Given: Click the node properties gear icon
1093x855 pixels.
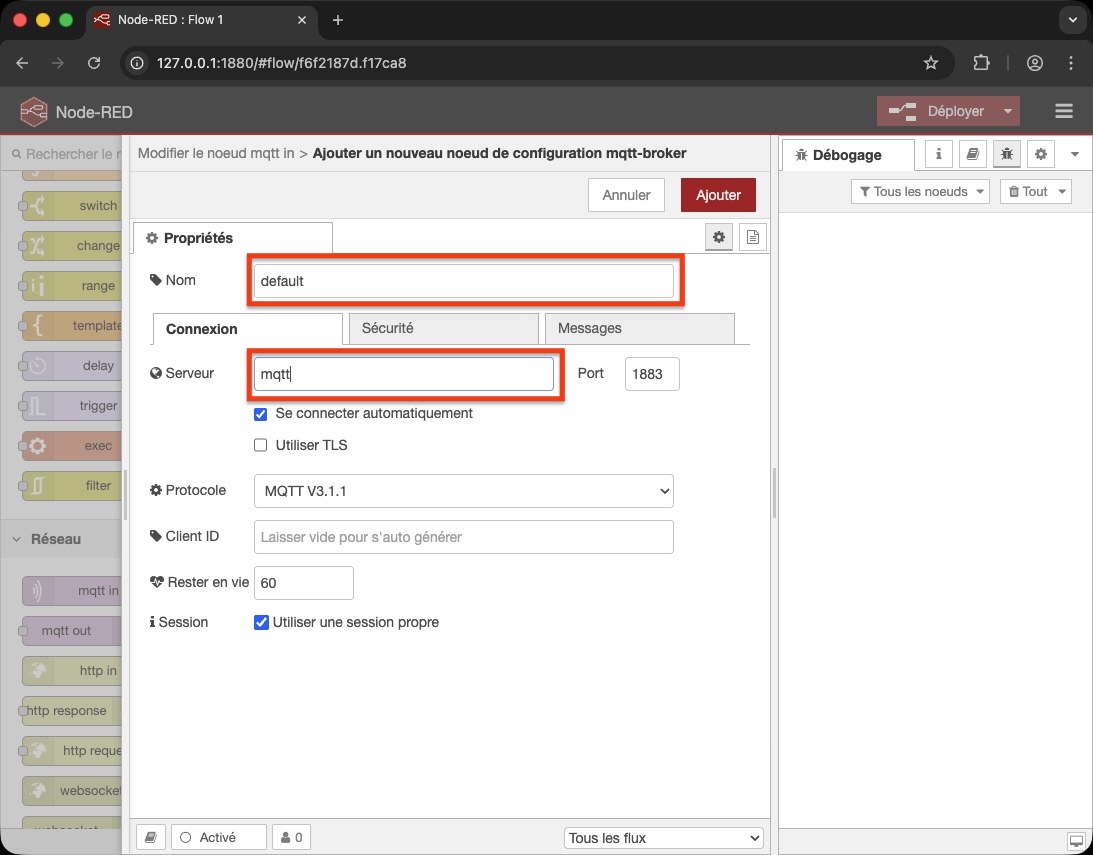Looking at the screenshot, I should click(x=718, y=237).
